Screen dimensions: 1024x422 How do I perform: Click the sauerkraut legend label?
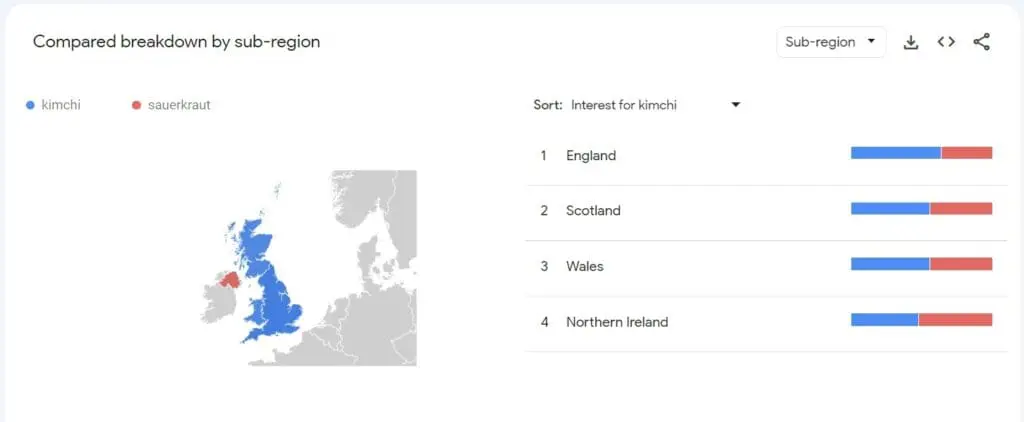(x=179, y=105)
